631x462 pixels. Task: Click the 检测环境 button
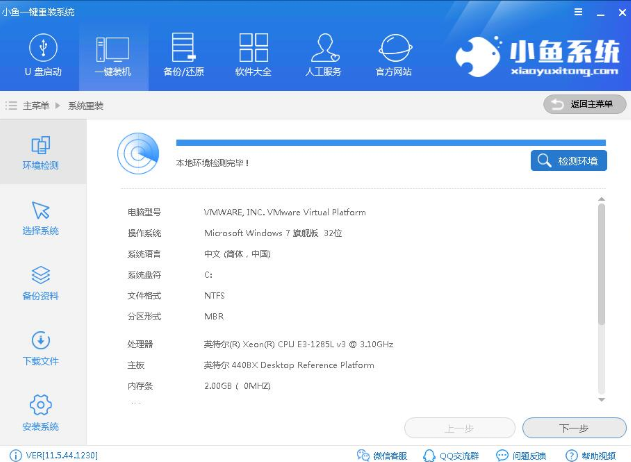click(568, 160)
